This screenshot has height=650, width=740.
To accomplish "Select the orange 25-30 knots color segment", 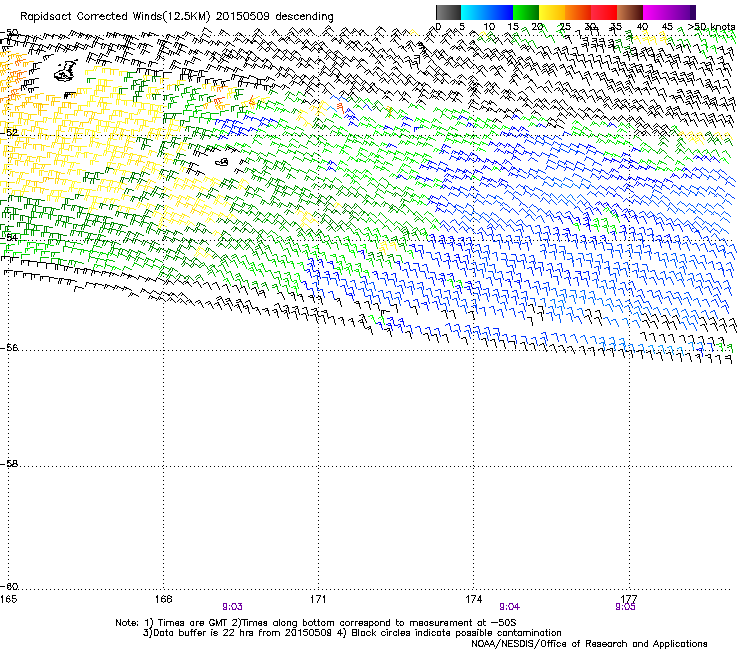I will click(578, 12).
